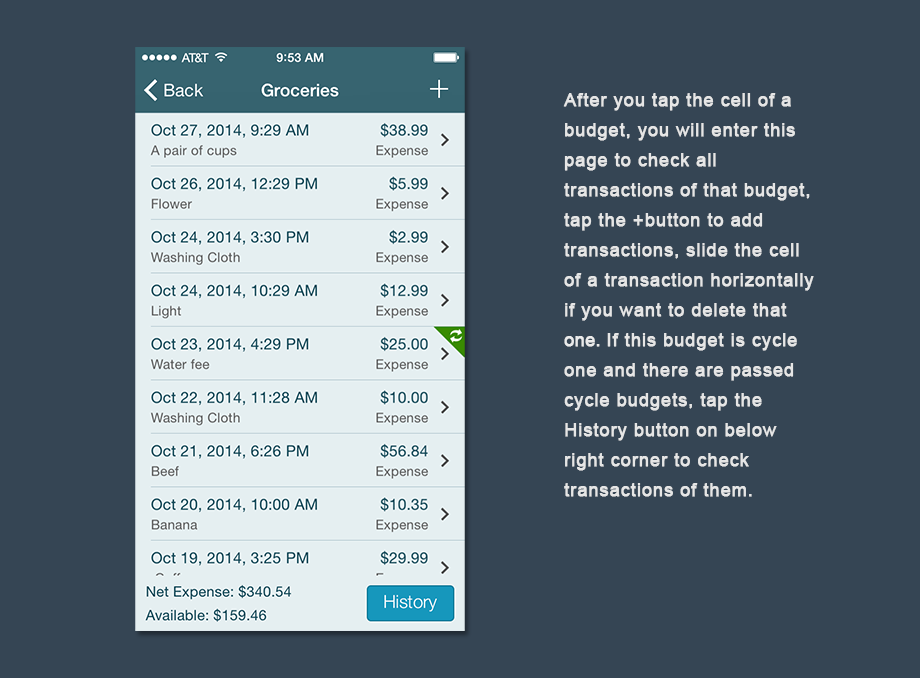Image resolution: width=920 pixels, height=678 pixels.
Task: Tap the Net Expense $340.54 label
Action: tap(219, 592)
